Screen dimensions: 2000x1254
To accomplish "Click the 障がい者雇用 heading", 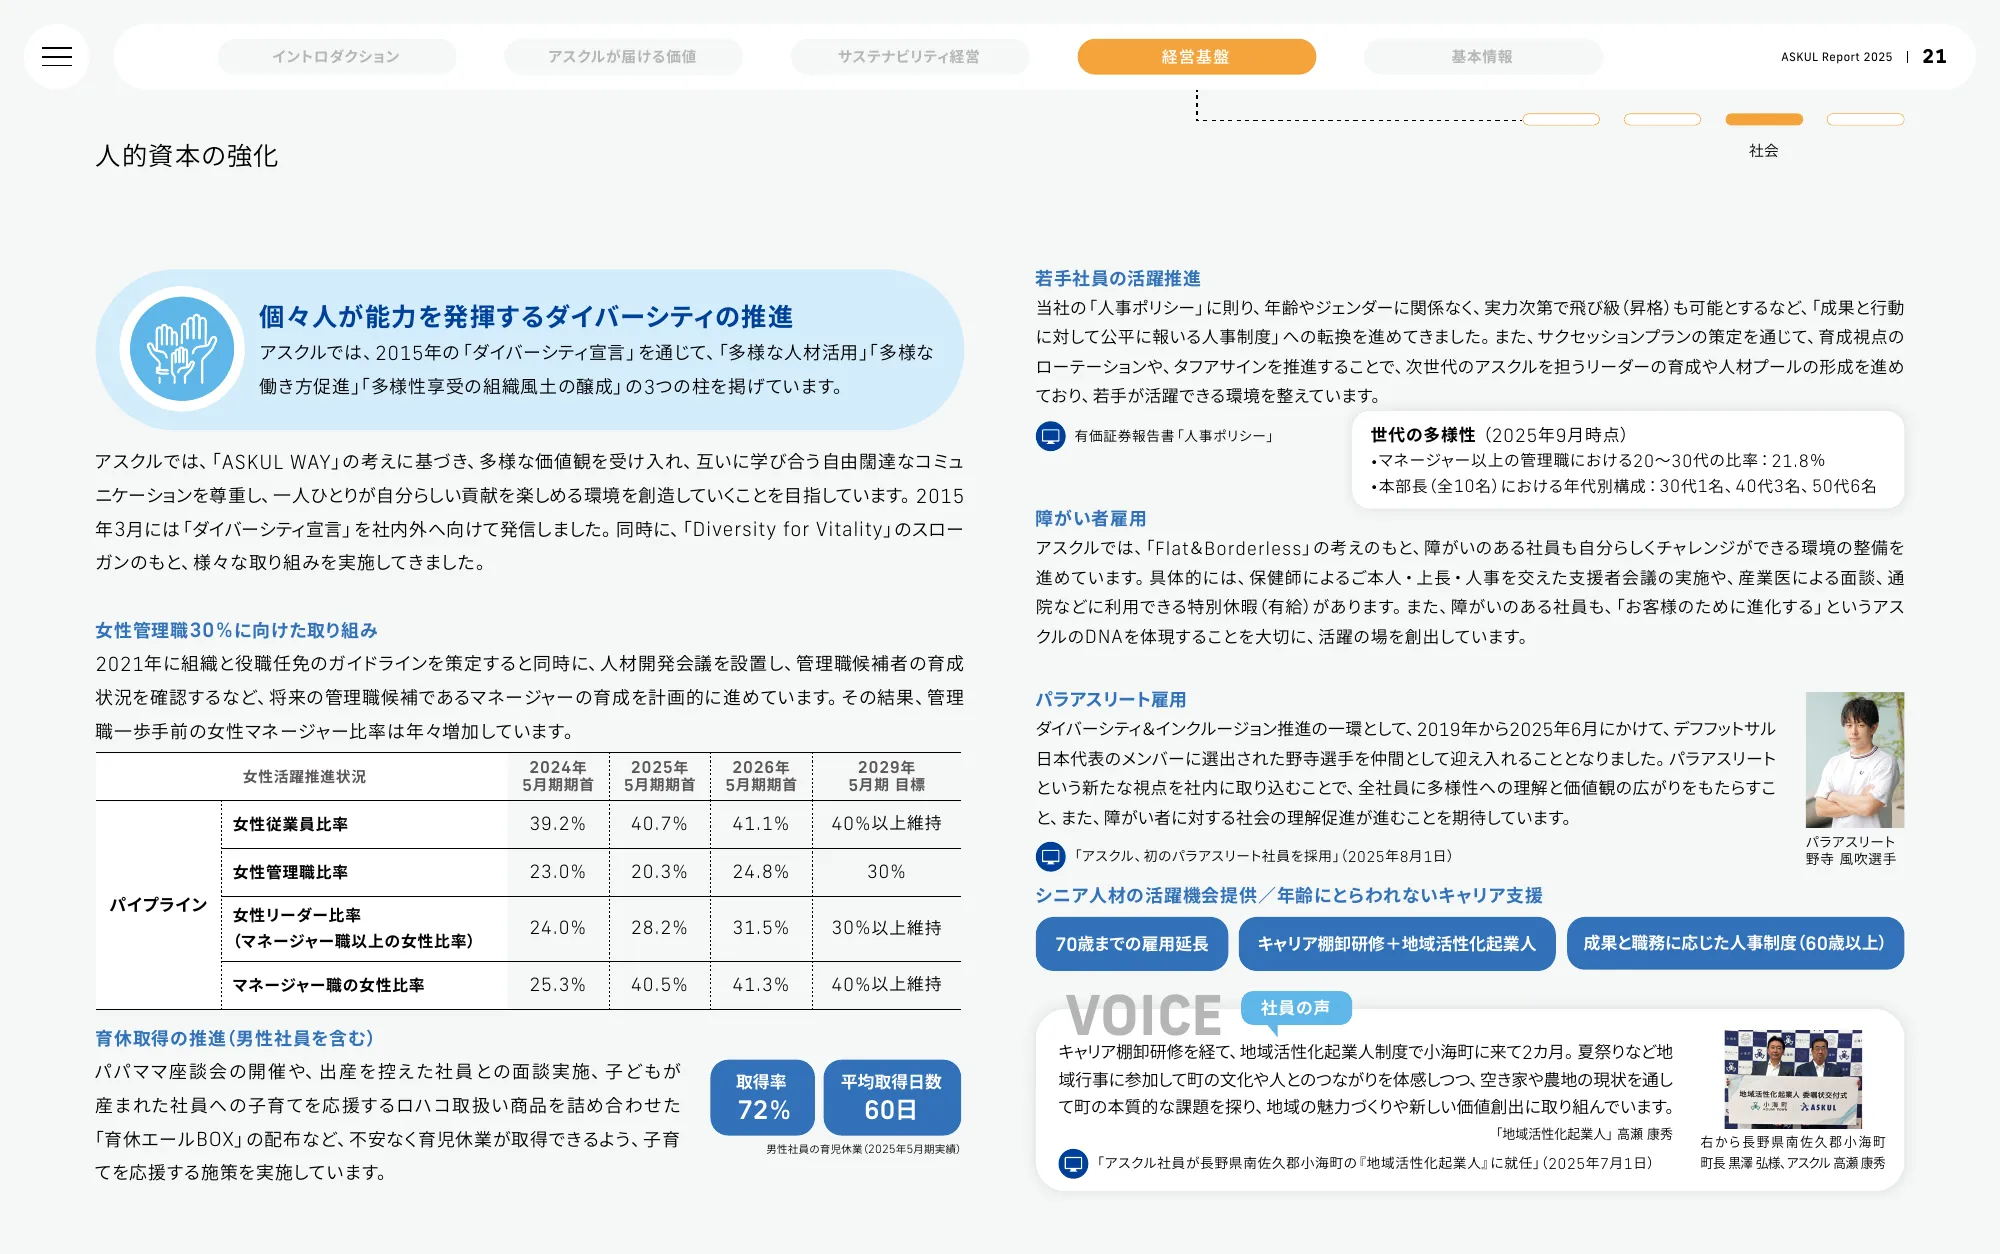I will tap(1091, 519).
